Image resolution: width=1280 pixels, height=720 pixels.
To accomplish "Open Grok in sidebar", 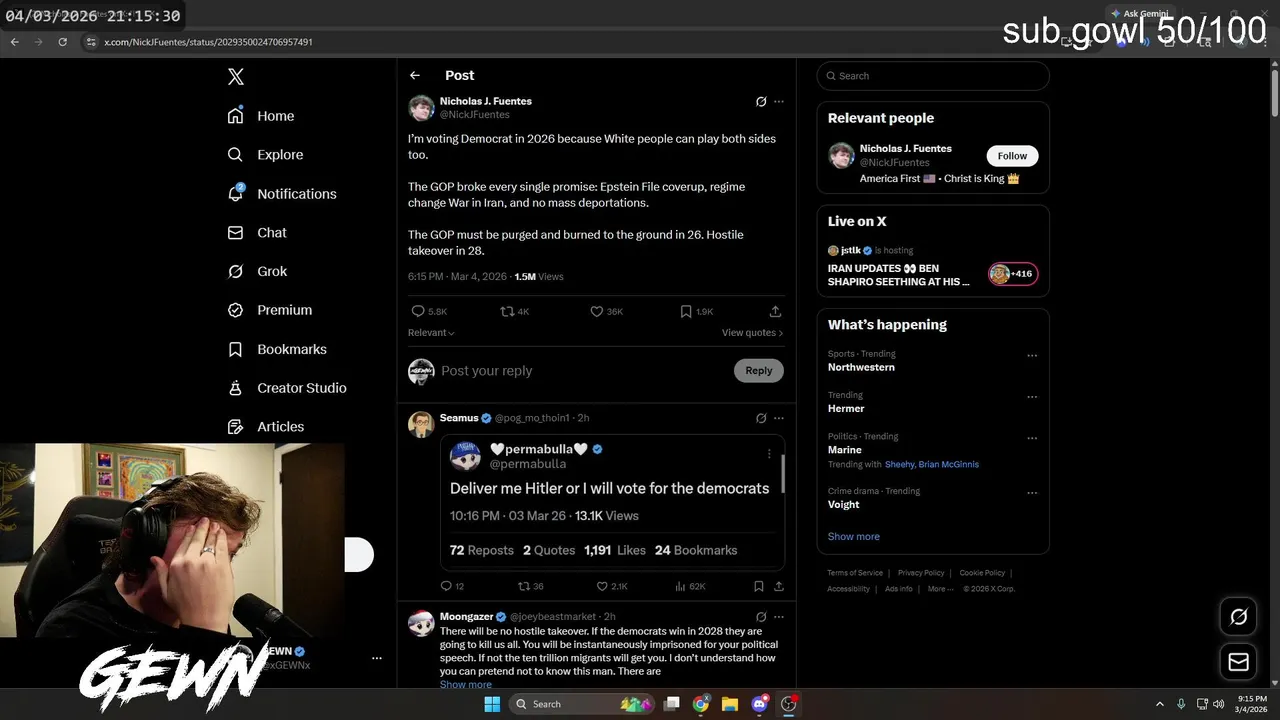I will pyautogui.click(x=257, y=271).
